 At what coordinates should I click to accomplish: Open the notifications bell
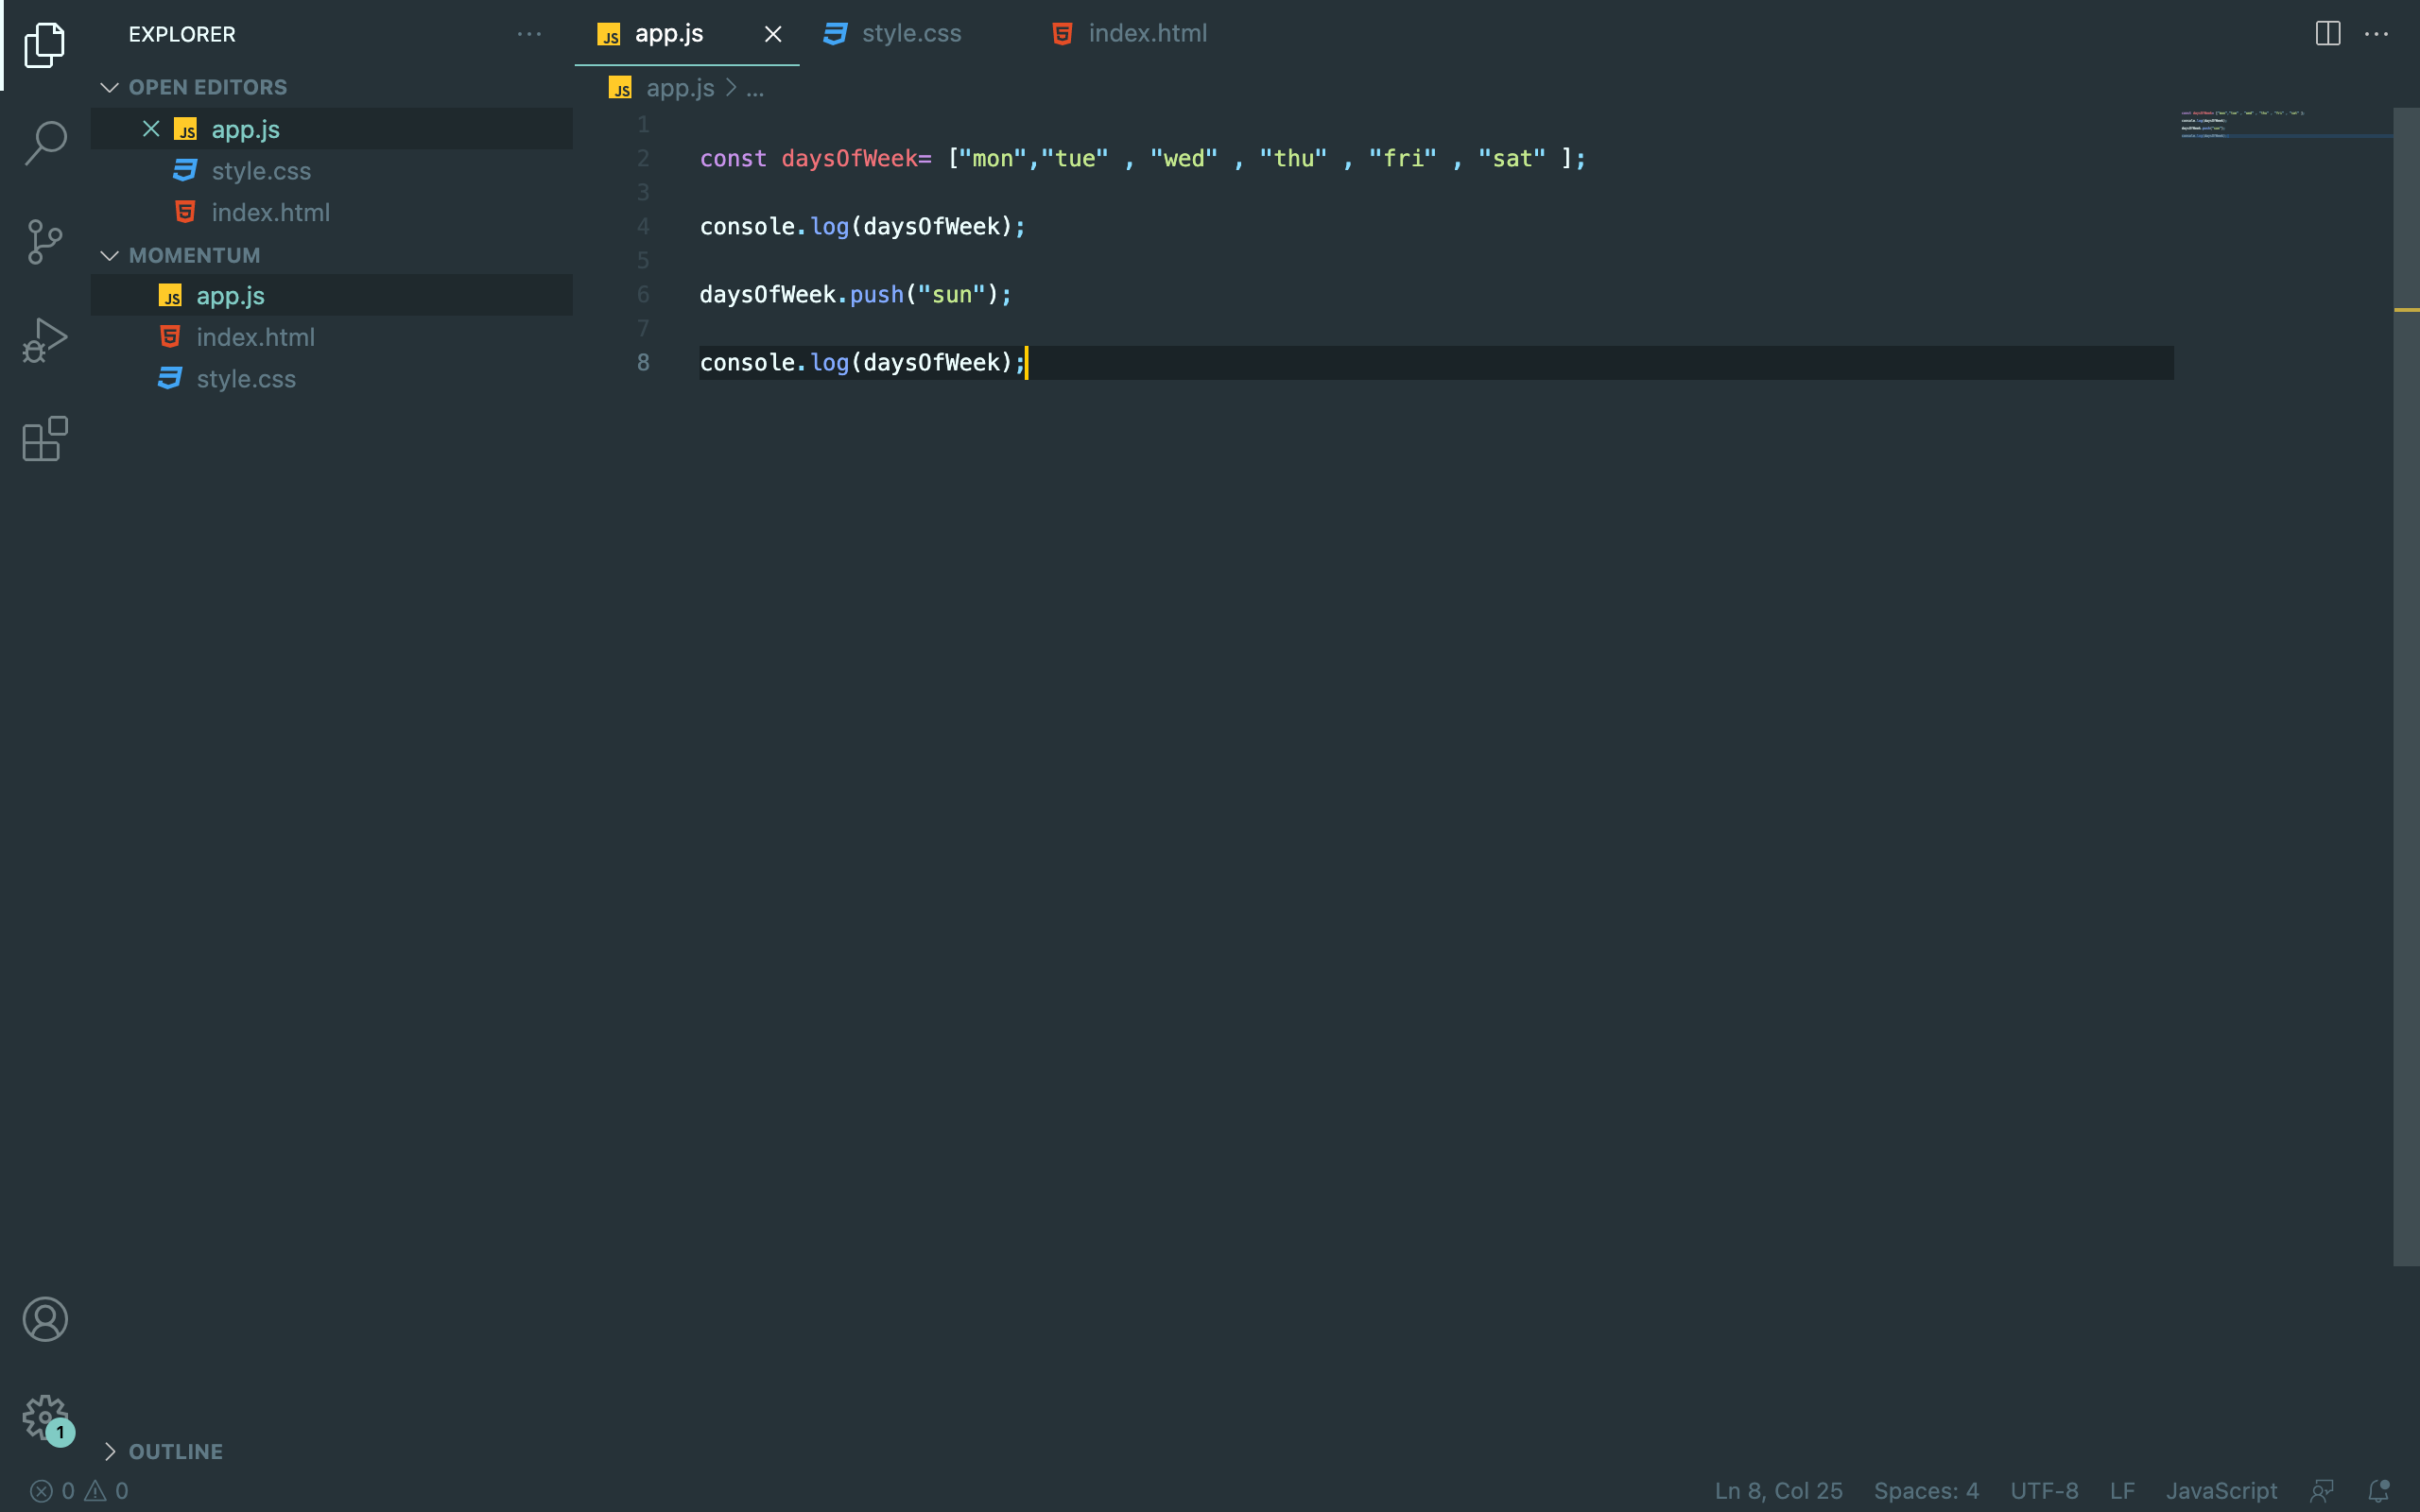point(2378,1490)
